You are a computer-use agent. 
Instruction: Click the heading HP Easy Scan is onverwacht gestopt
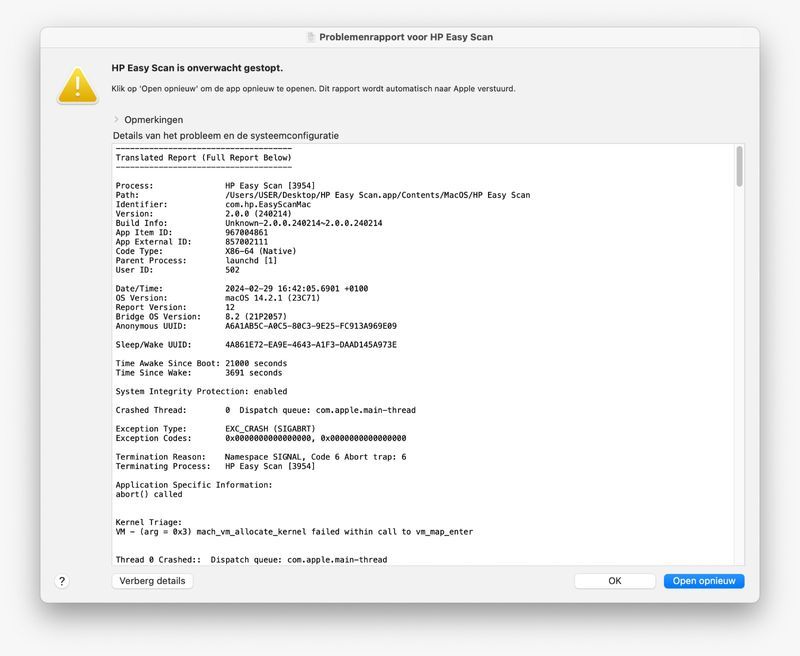pos(197,68)
